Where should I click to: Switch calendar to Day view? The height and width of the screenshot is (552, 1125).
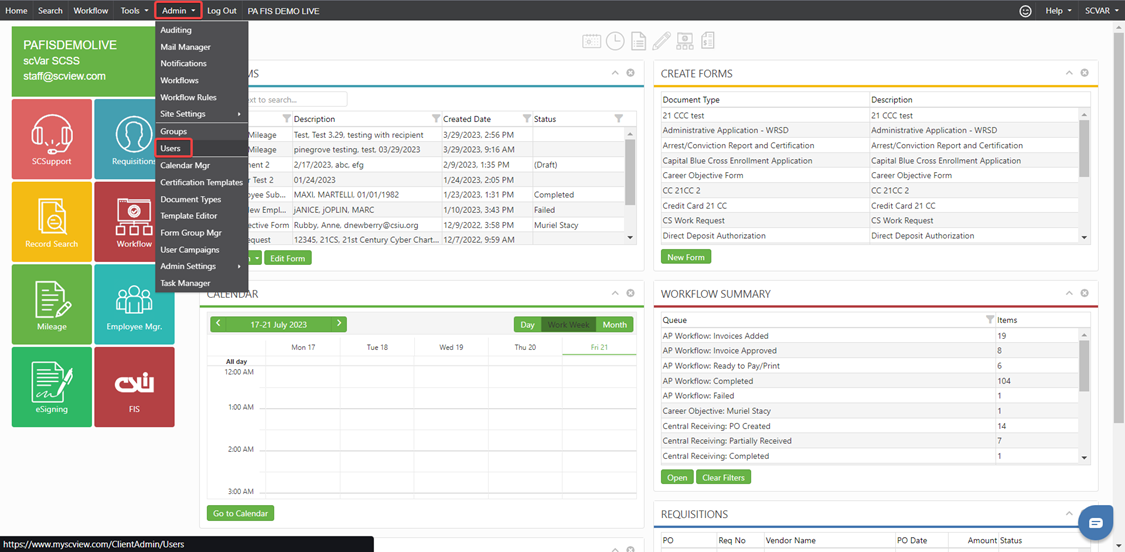(527, 325)
